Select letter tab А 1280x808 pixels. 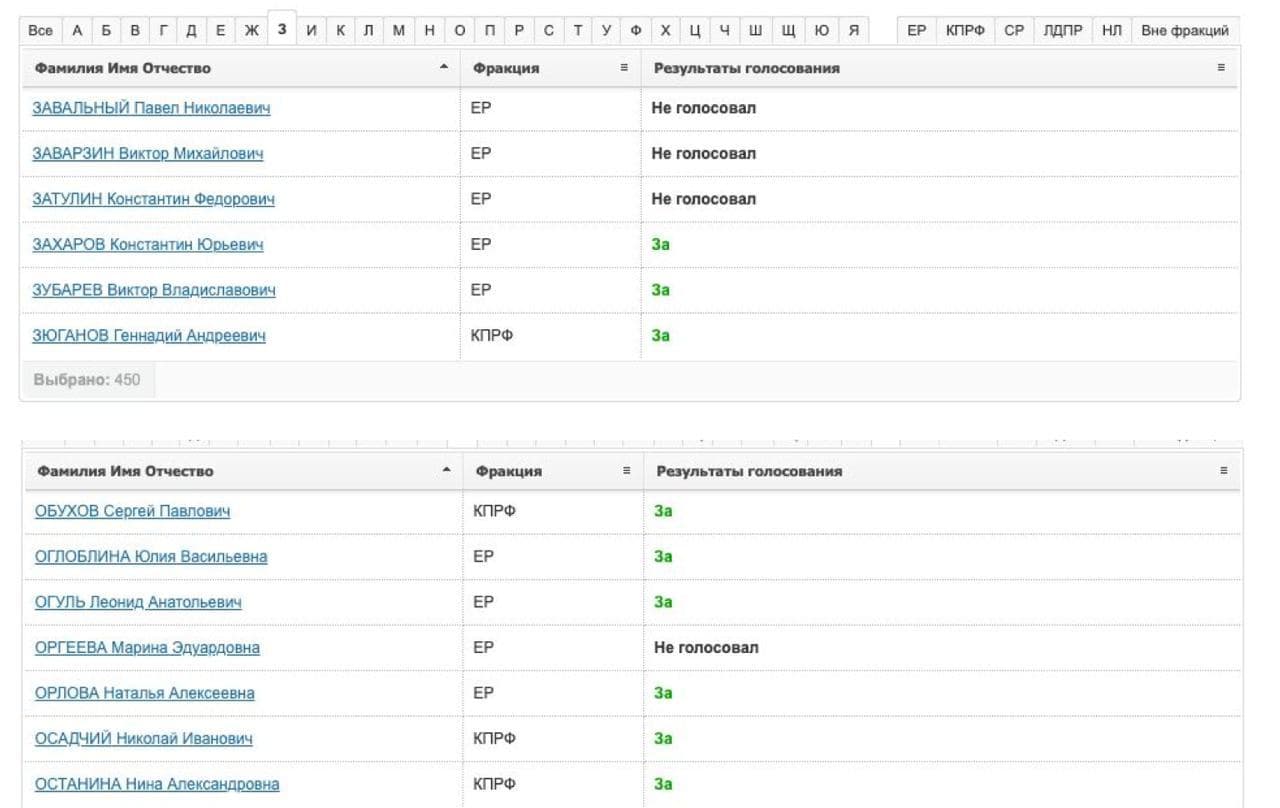(x=77, y=31)
